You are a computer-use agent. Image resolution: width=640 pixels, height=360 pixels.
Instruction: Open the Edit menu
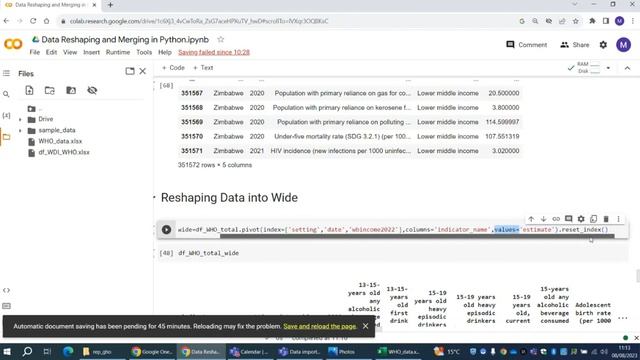click(x=51, y=52)
